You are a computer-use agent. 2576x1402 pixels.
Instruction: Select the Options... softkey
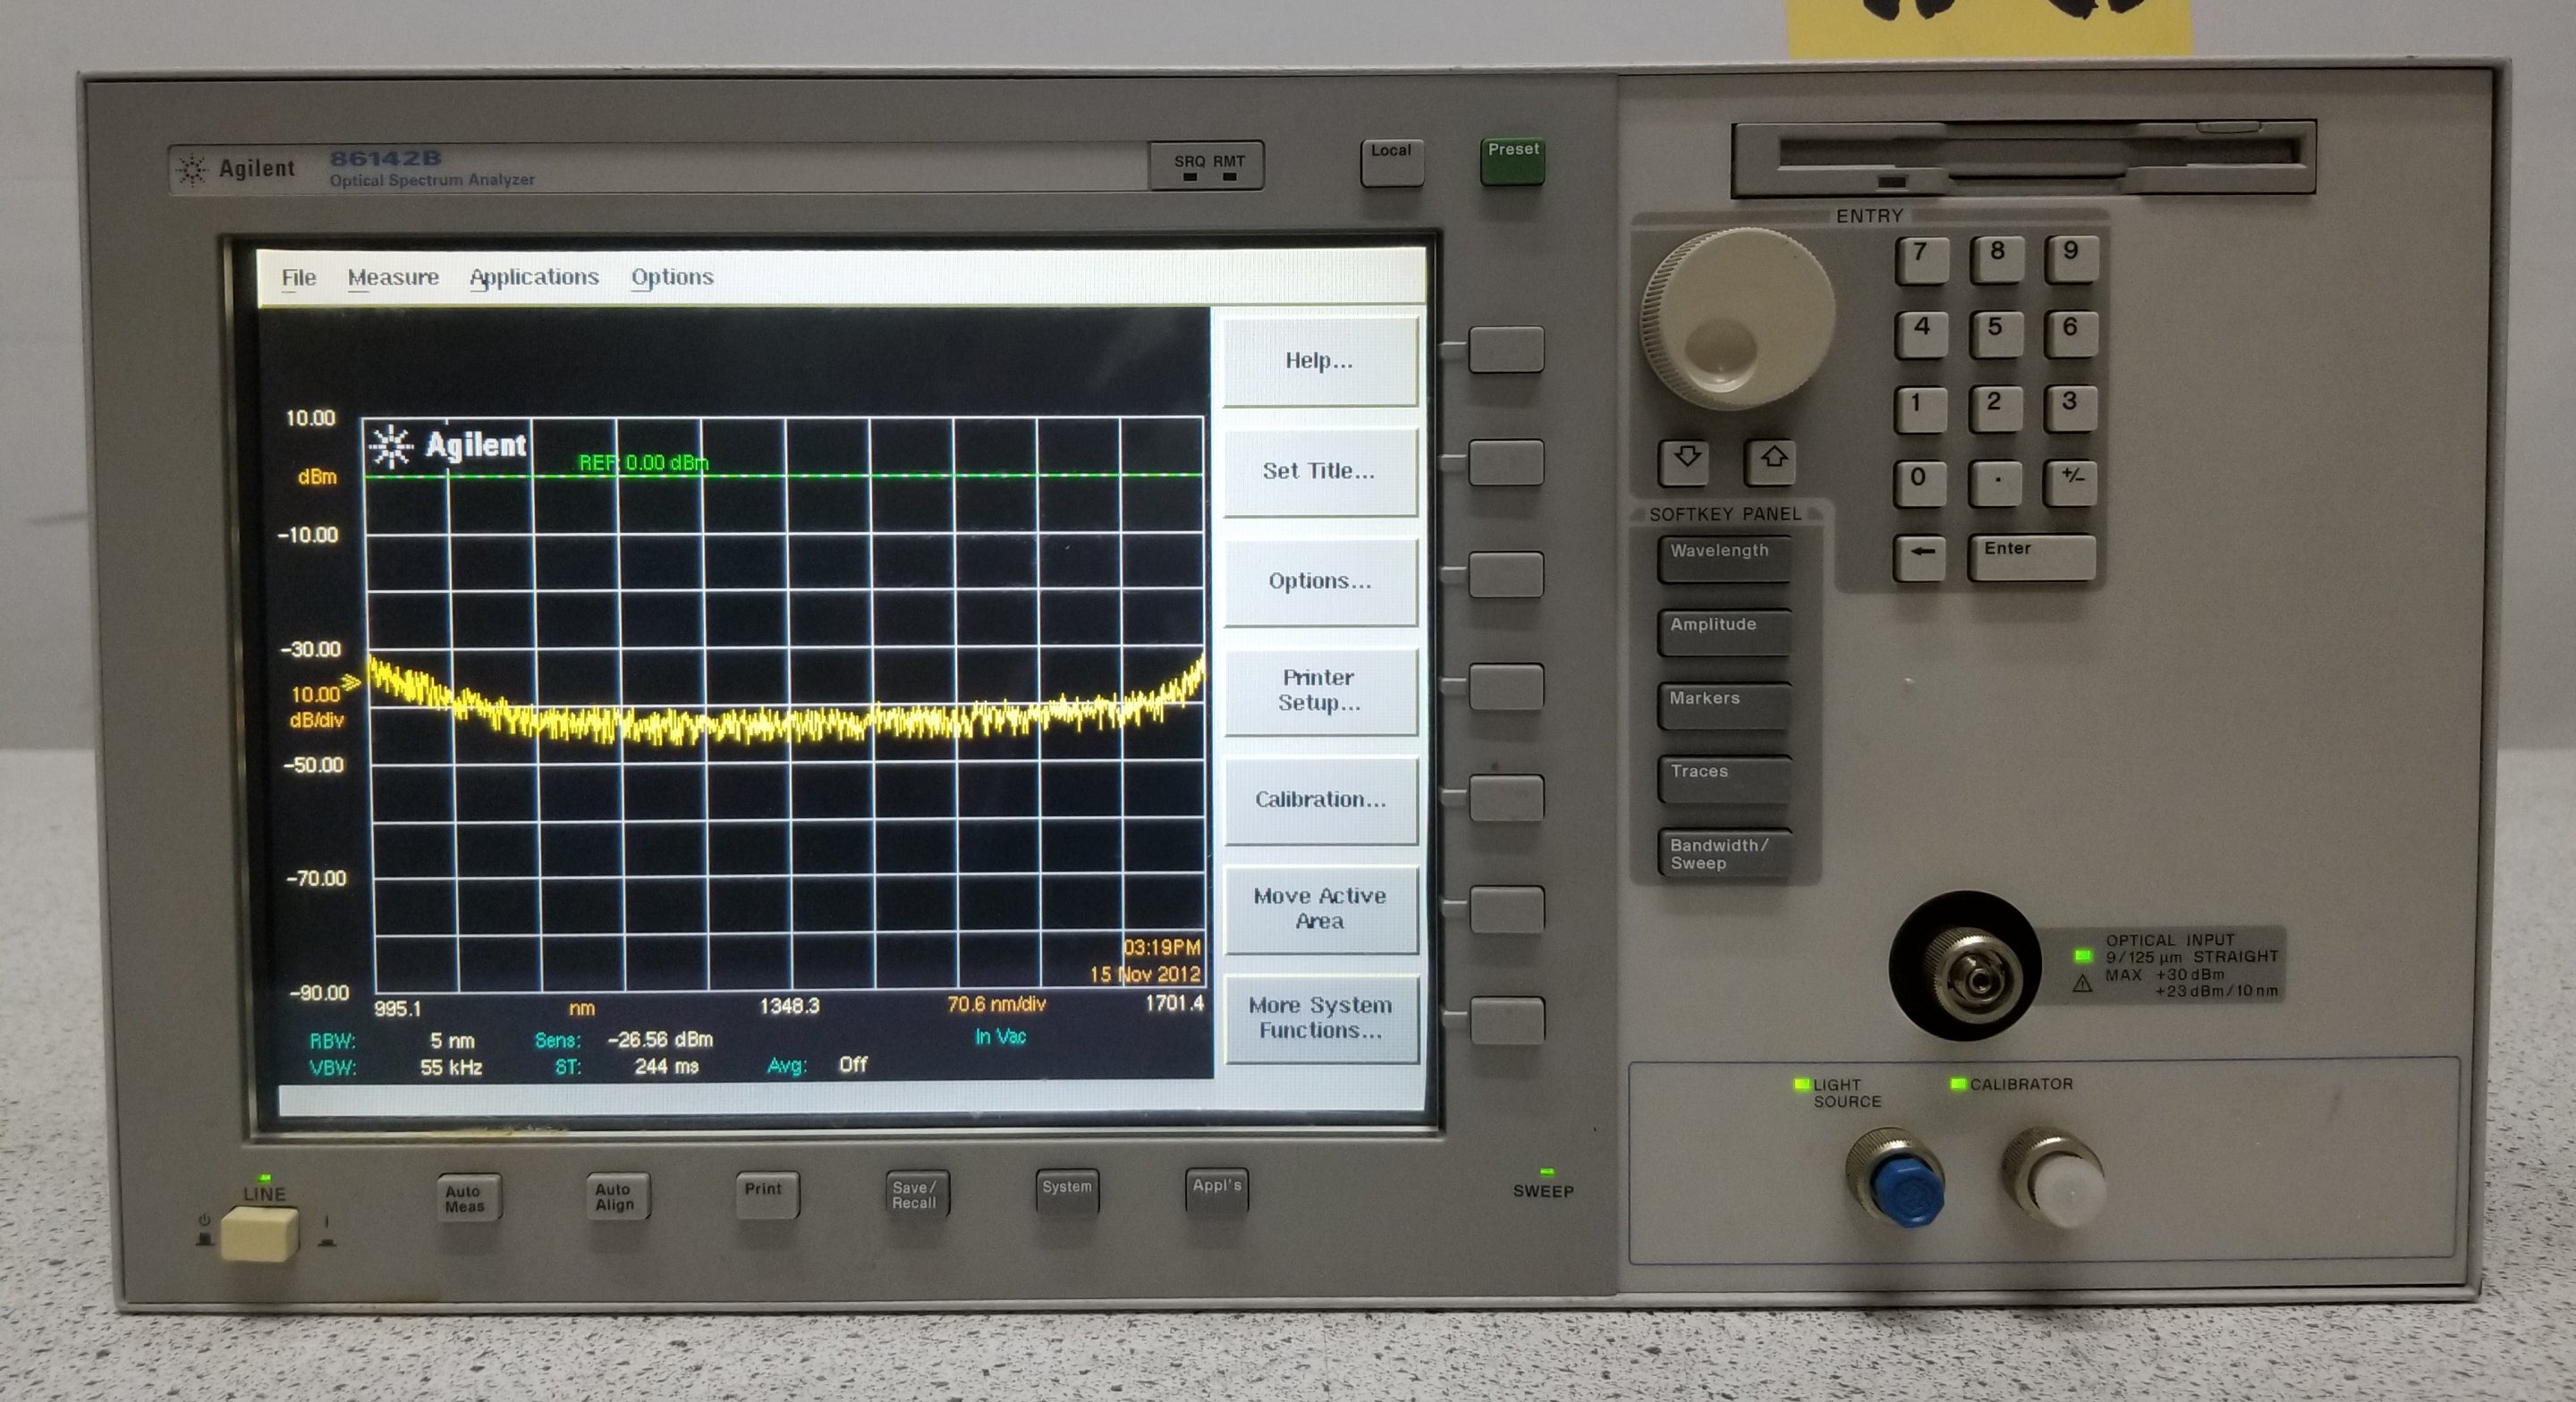(x=1319, y=581)
